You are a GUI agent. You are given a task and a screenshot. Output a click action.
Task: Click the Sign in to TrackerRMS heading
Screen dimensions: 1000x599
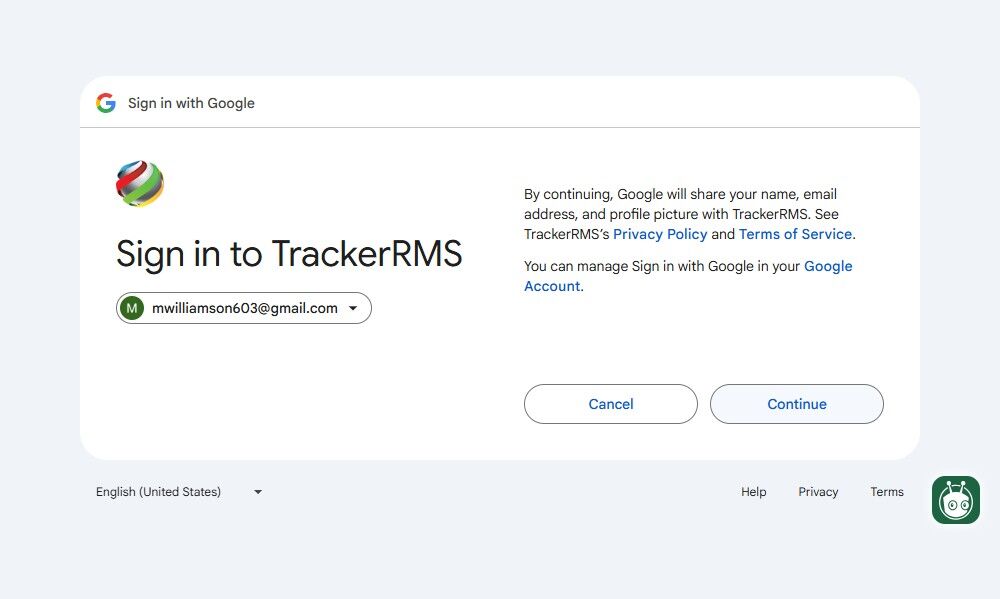pos(289,254)
